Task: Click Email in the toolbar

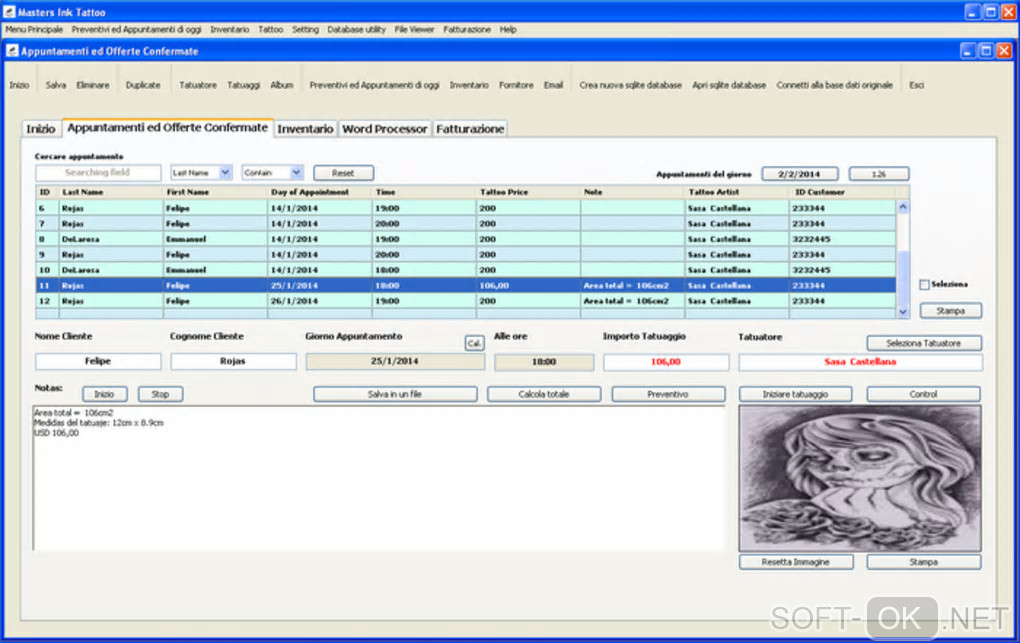Action: point(554,85)
